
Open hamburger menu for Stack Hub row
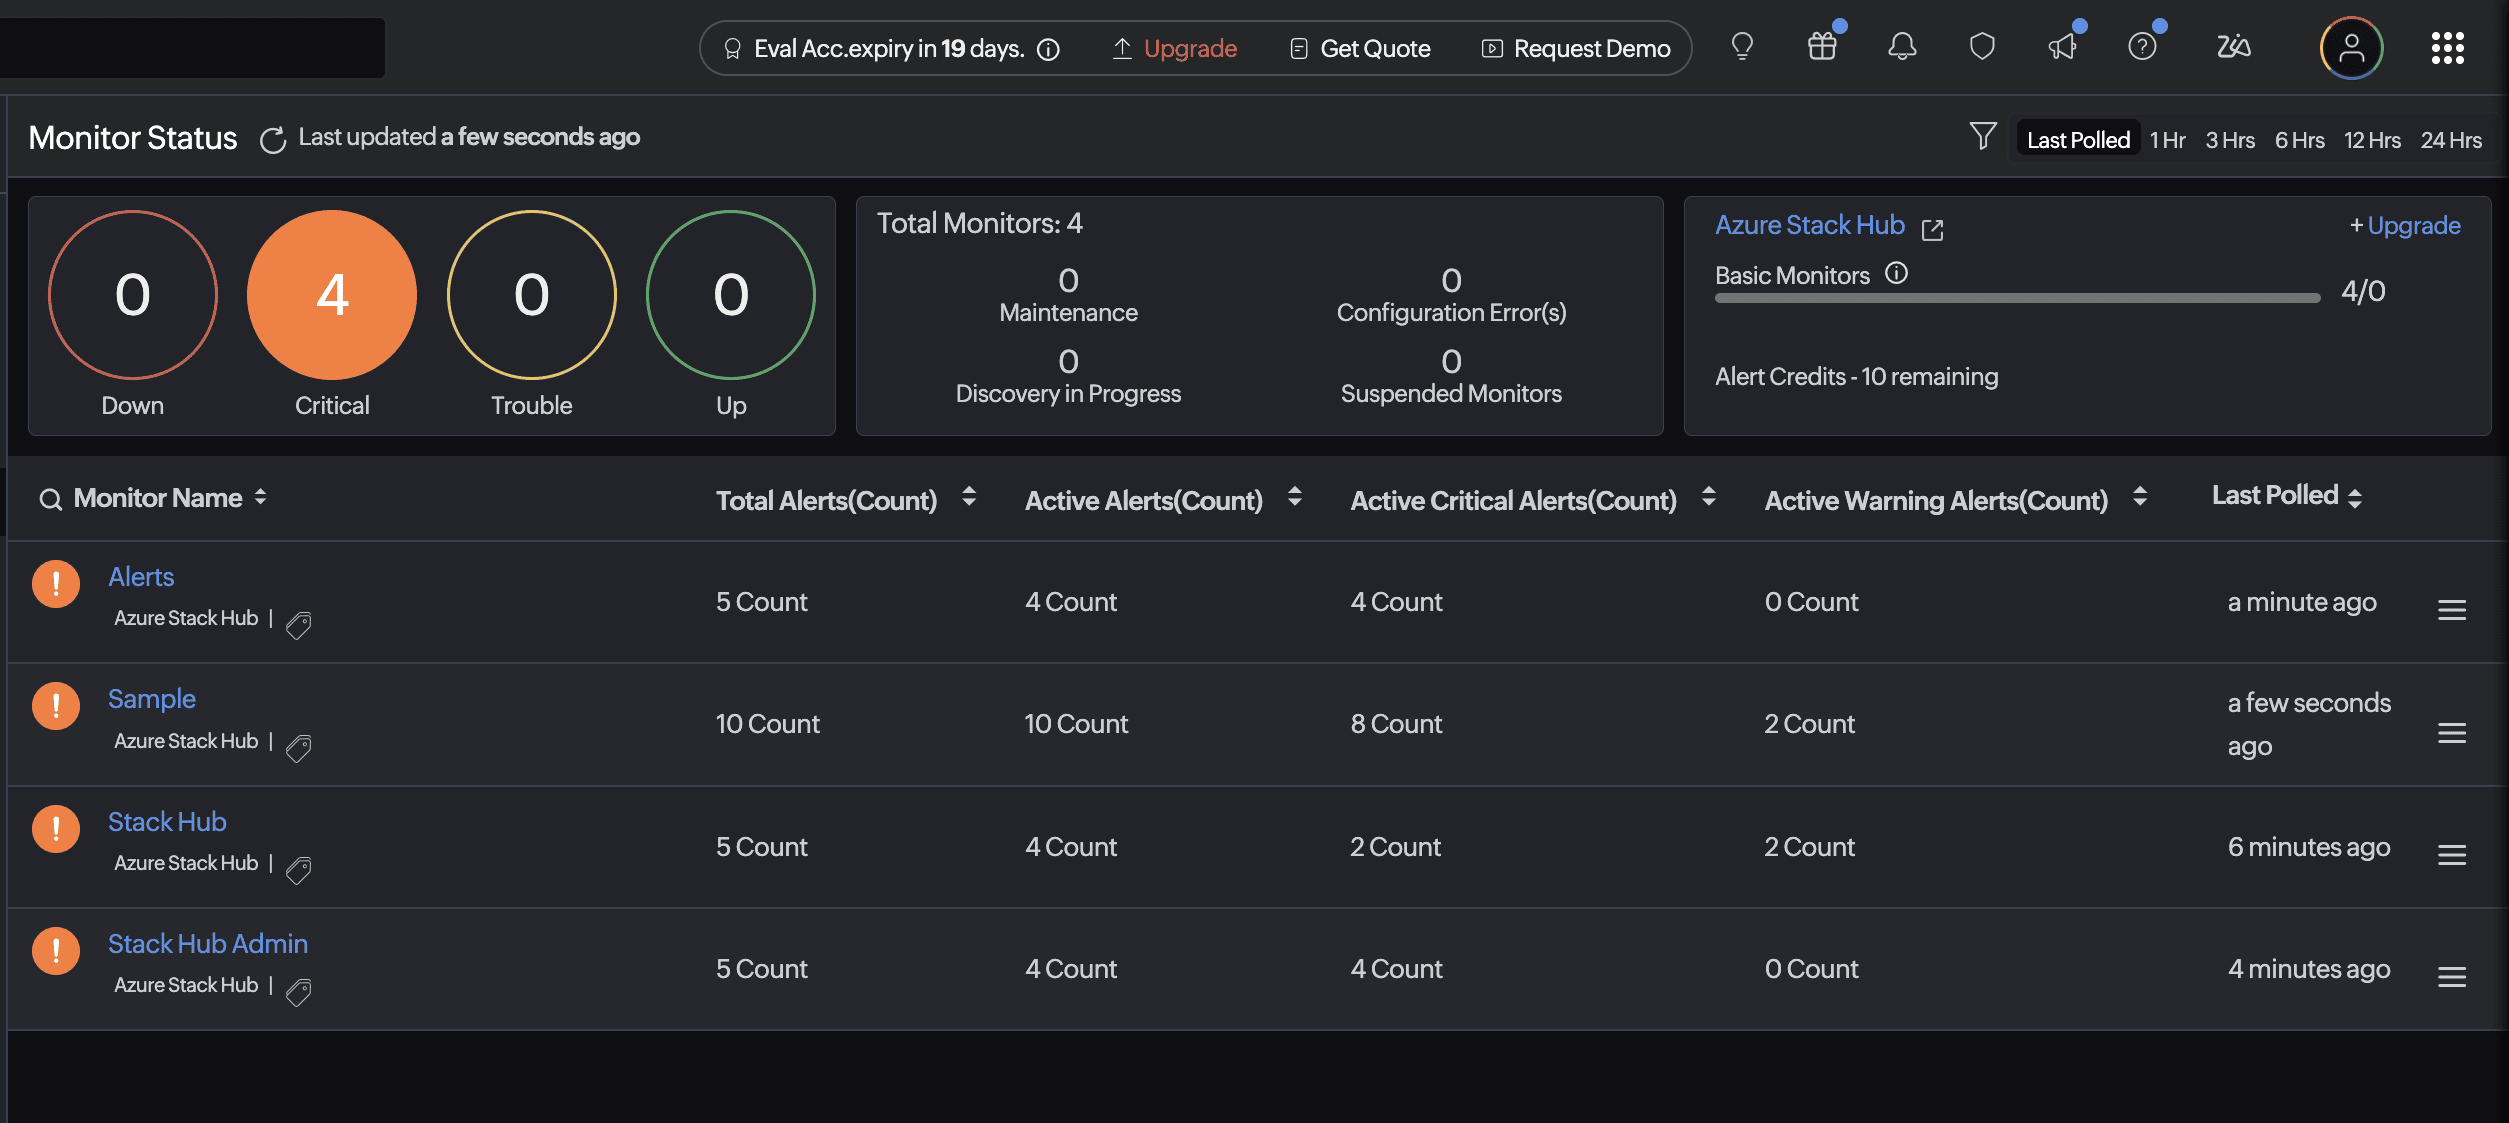2451,855
